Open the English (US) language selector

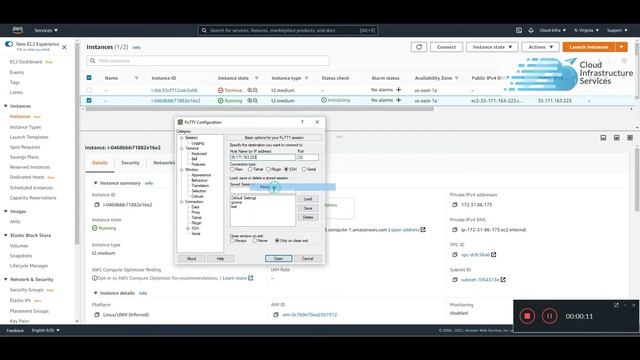coord(46,330)
